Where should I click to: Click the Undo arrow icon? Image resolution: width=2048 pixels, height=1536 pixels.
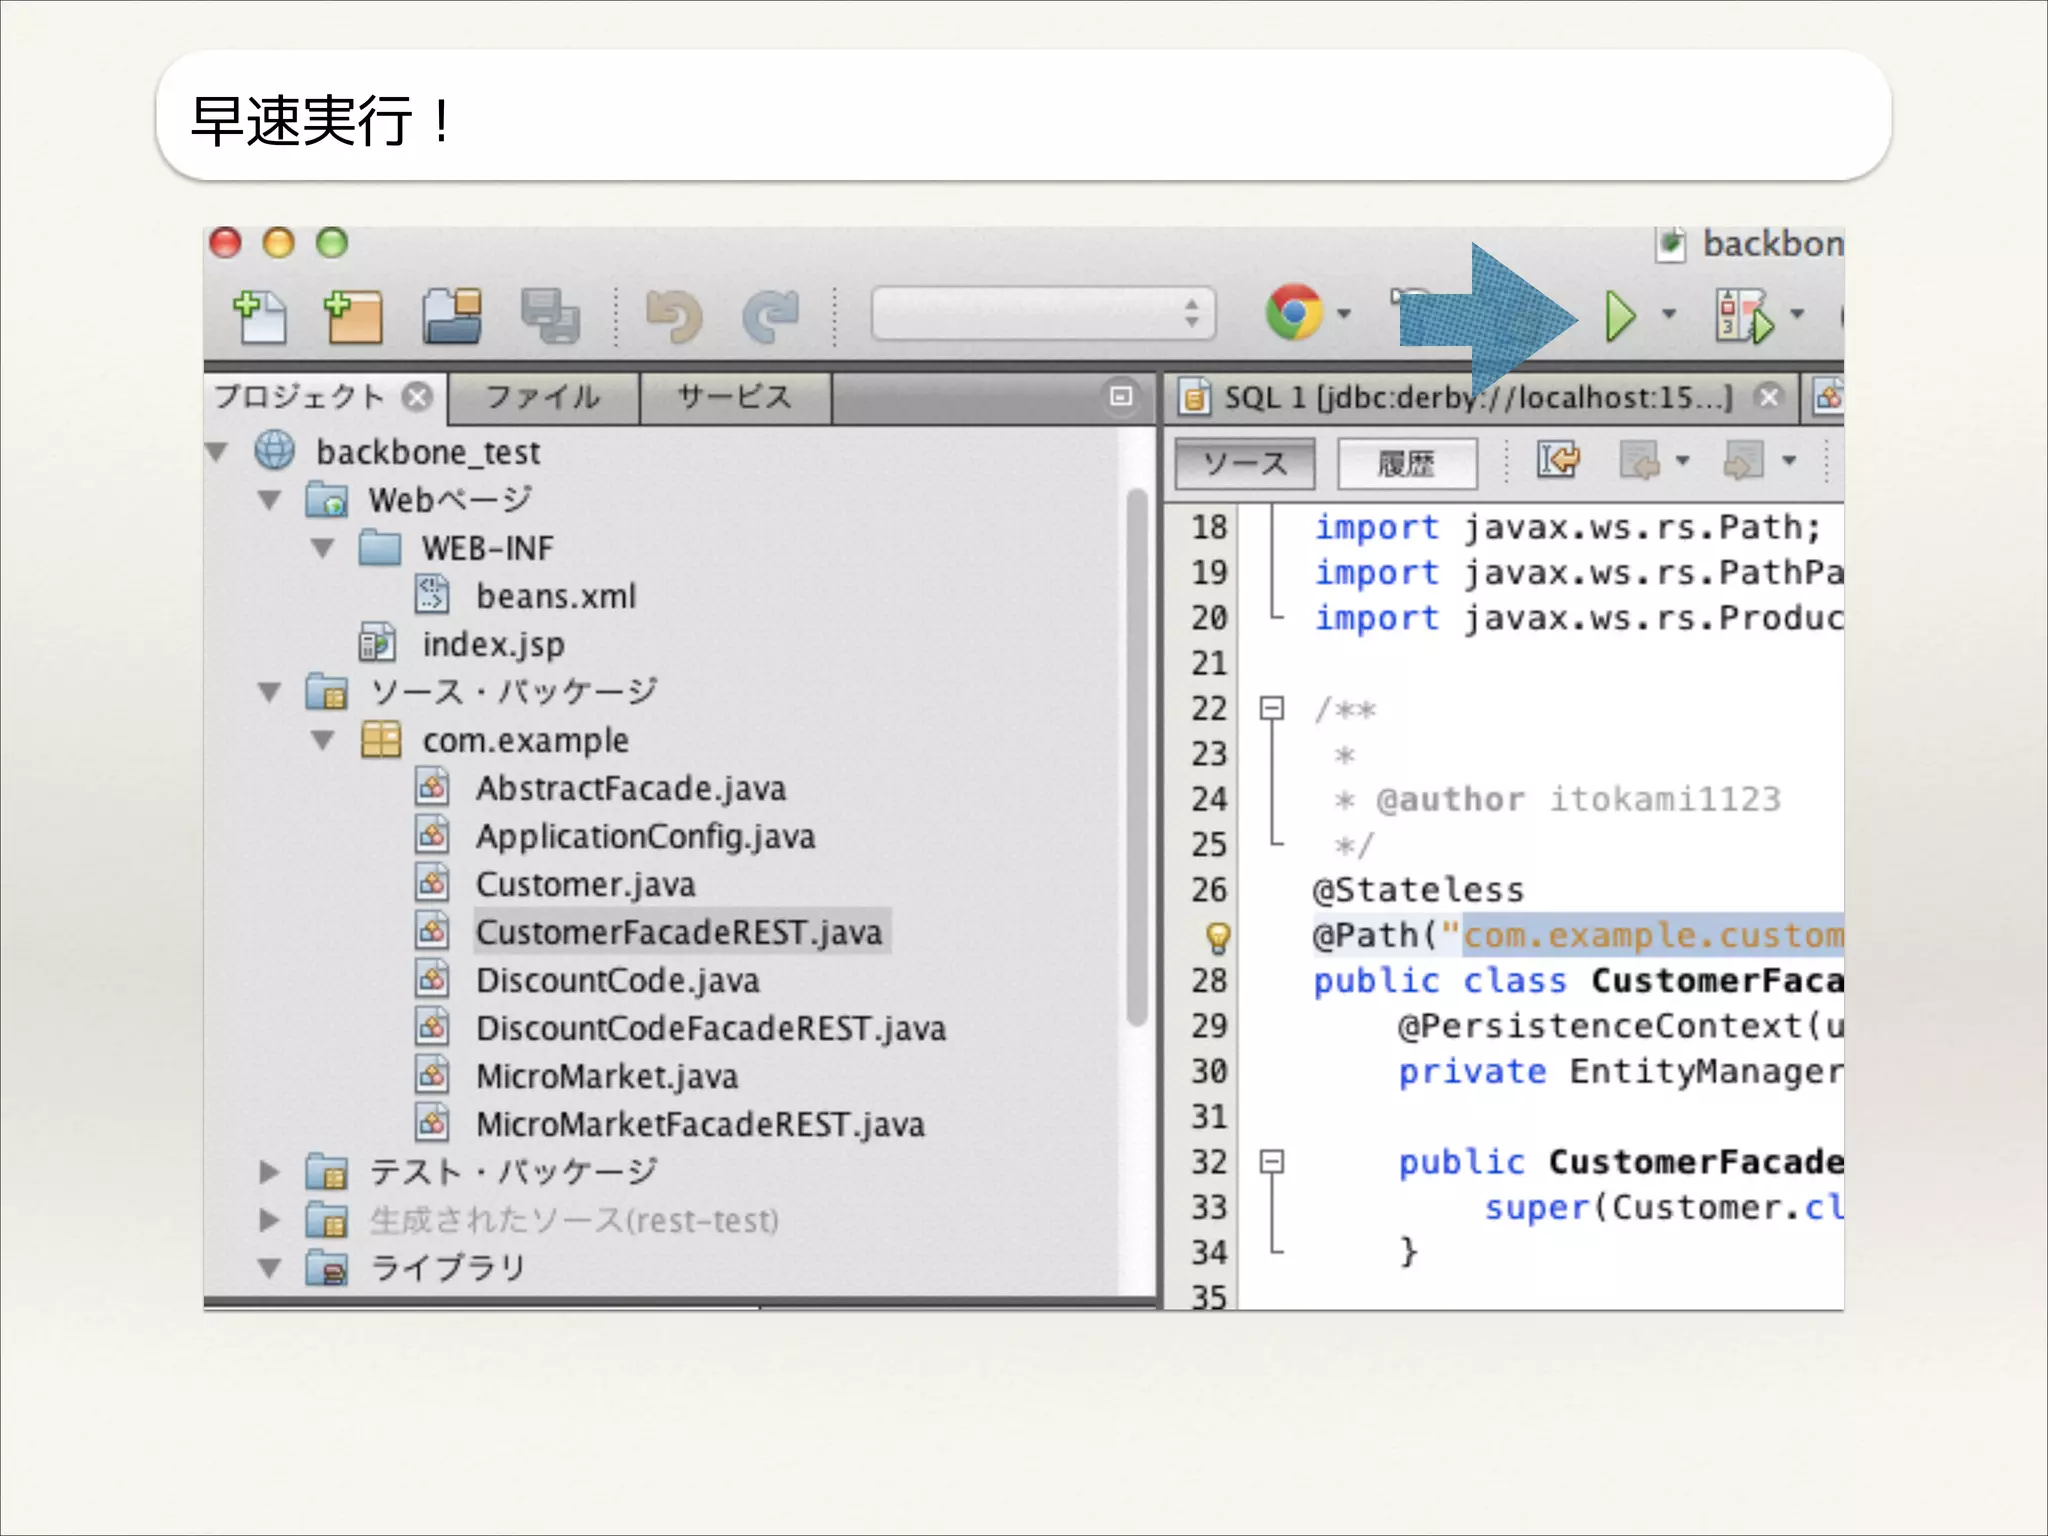(x=674, y=317)
